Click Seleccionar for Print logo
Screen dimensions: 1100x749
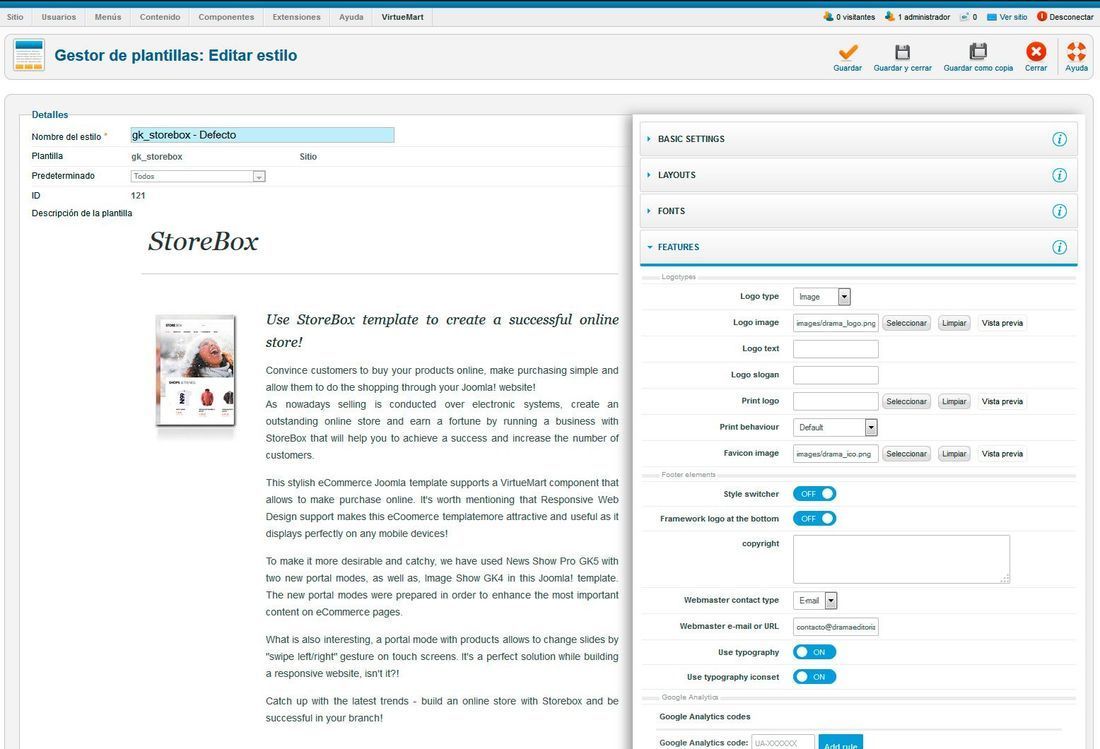pos(906,401)
